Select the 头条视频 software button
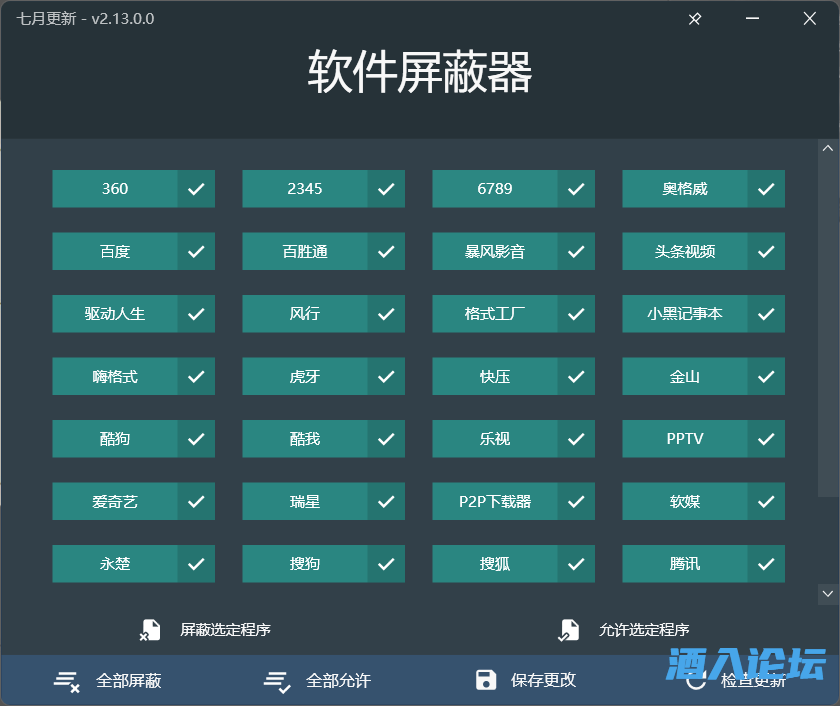Image resolution: width=840 pixels, height=706 pixels. click(x=685, y=251)
